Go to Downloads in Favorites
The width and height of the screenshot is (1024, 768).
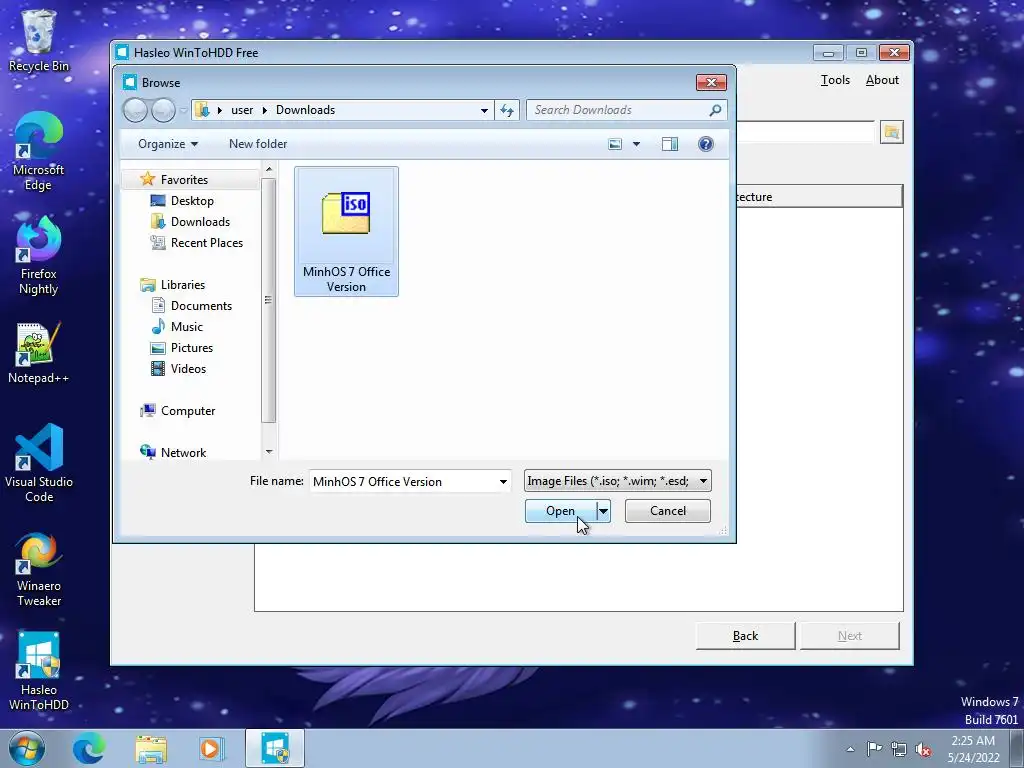200,221
